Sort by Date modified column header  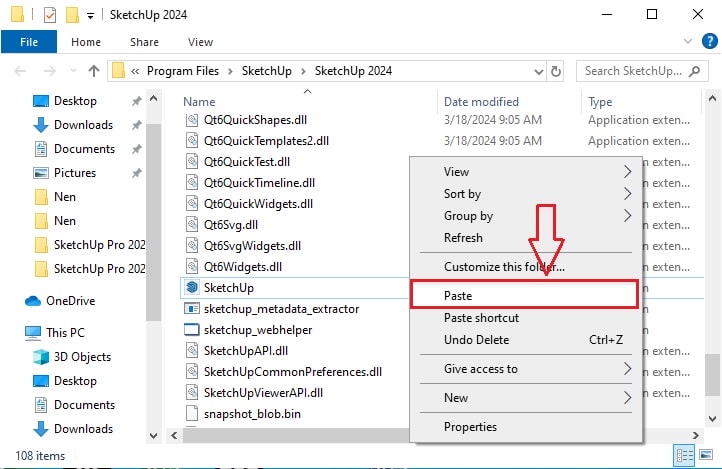click(x=481, y=102)
